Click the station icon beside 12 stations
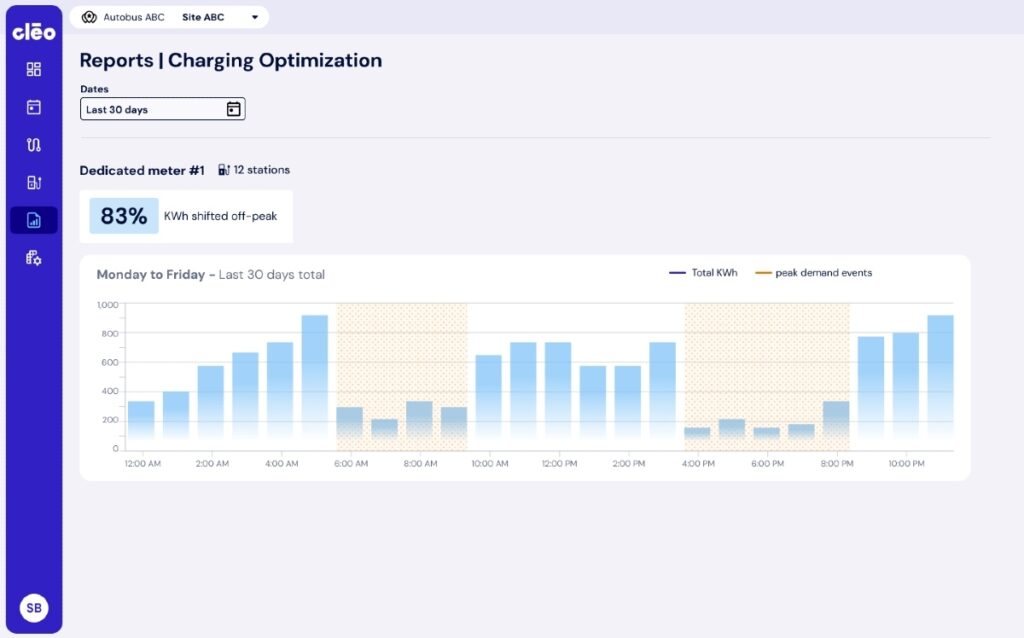 coord(225,169)
